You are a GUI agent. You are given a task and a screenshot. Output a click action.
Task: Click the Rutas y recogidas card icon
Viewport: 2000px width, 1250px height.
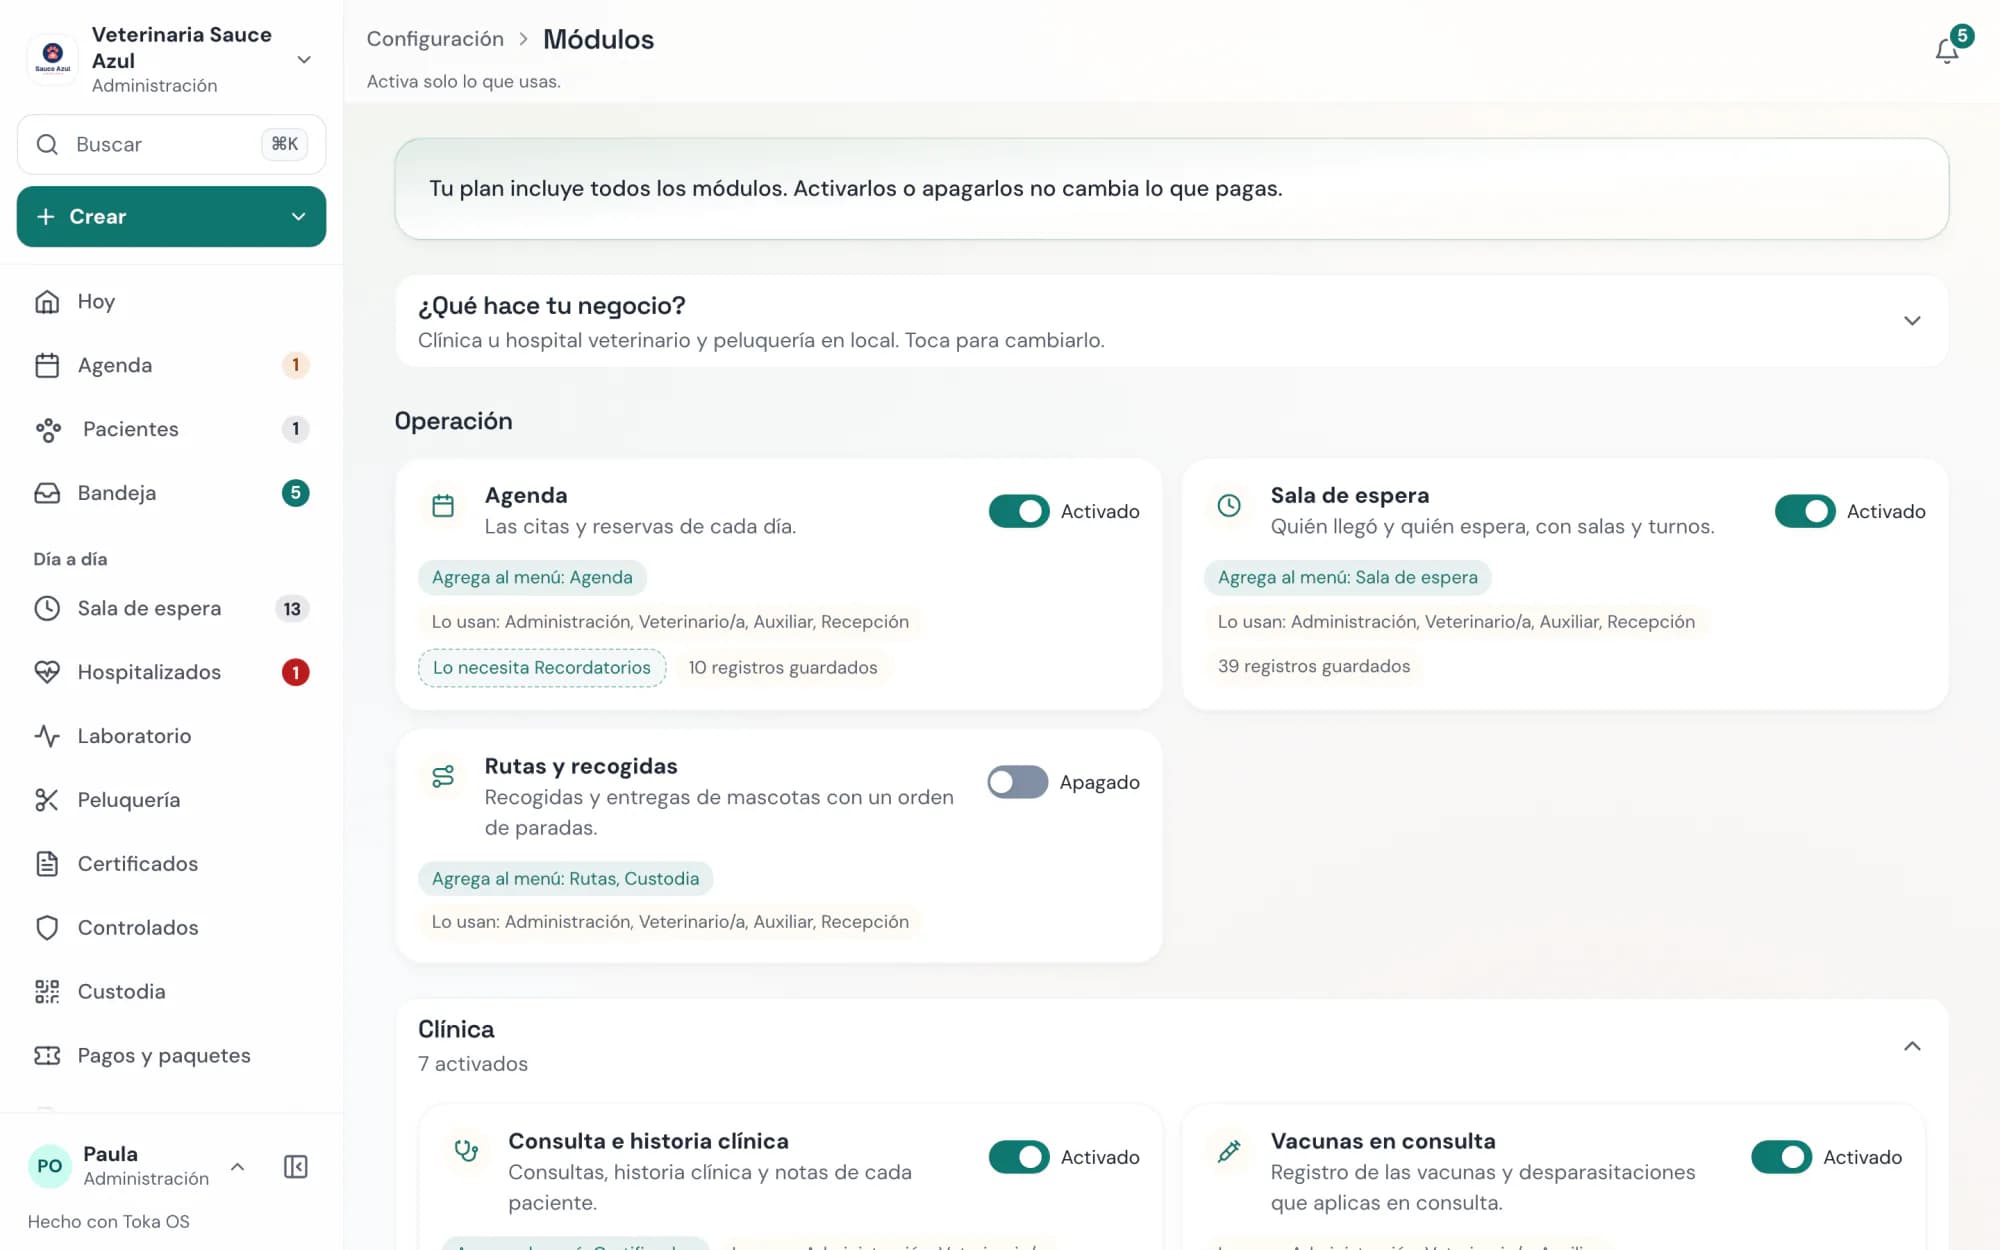coord(443,776)
